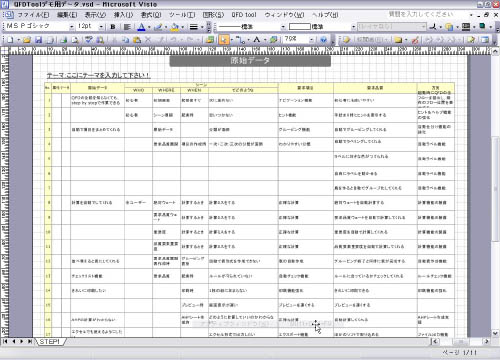Select the Pointer tool
500x360 pixels.
(x=224, y=40)
